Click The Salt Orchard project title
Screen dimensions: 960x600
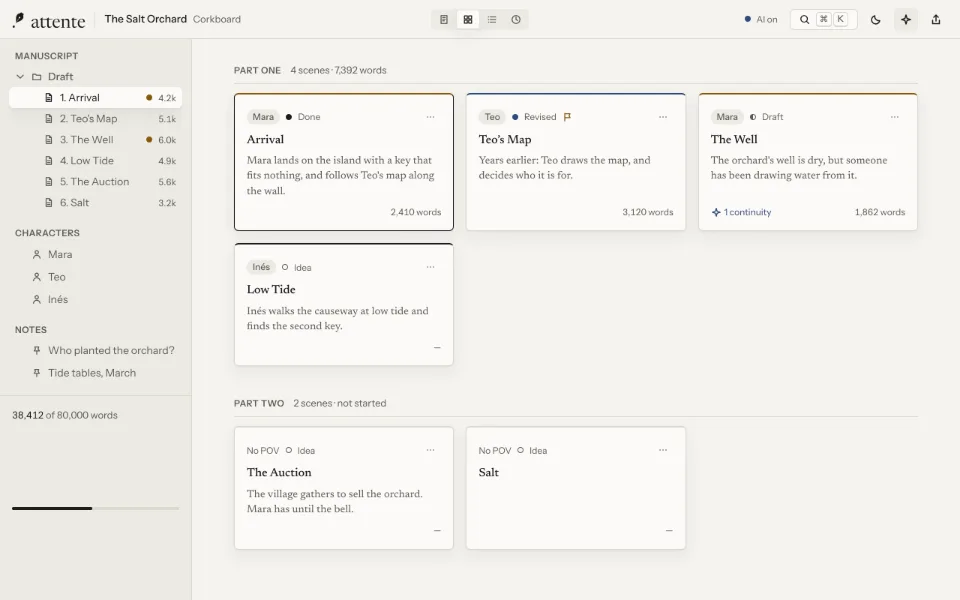coord(146,19)
